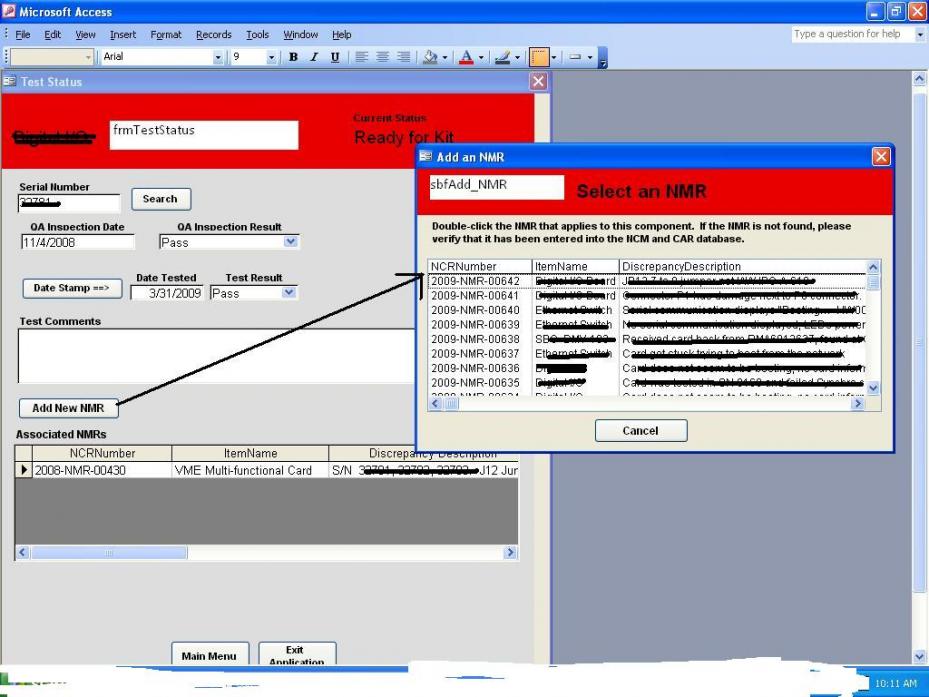This screenshot has width=929, height=697.
Task: Open line color dropdown arrow
Action: 517,57
